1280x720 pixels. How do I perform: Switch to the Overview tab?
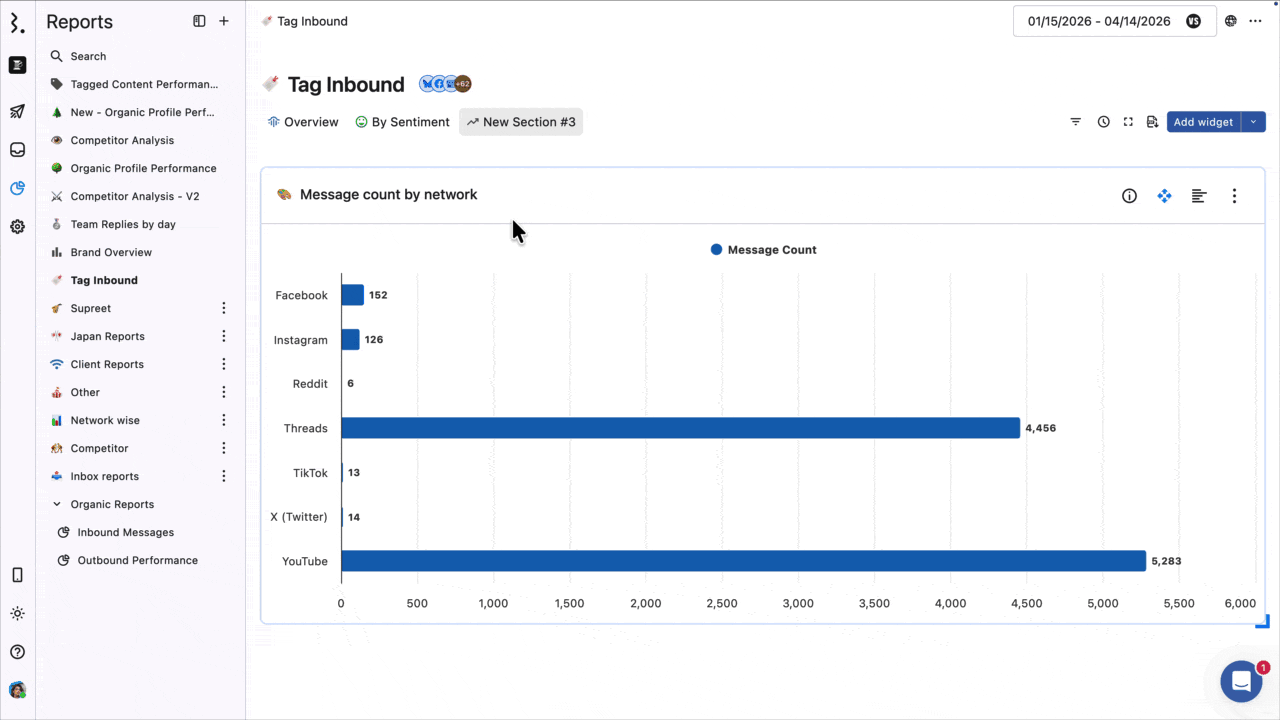point(303,122)
